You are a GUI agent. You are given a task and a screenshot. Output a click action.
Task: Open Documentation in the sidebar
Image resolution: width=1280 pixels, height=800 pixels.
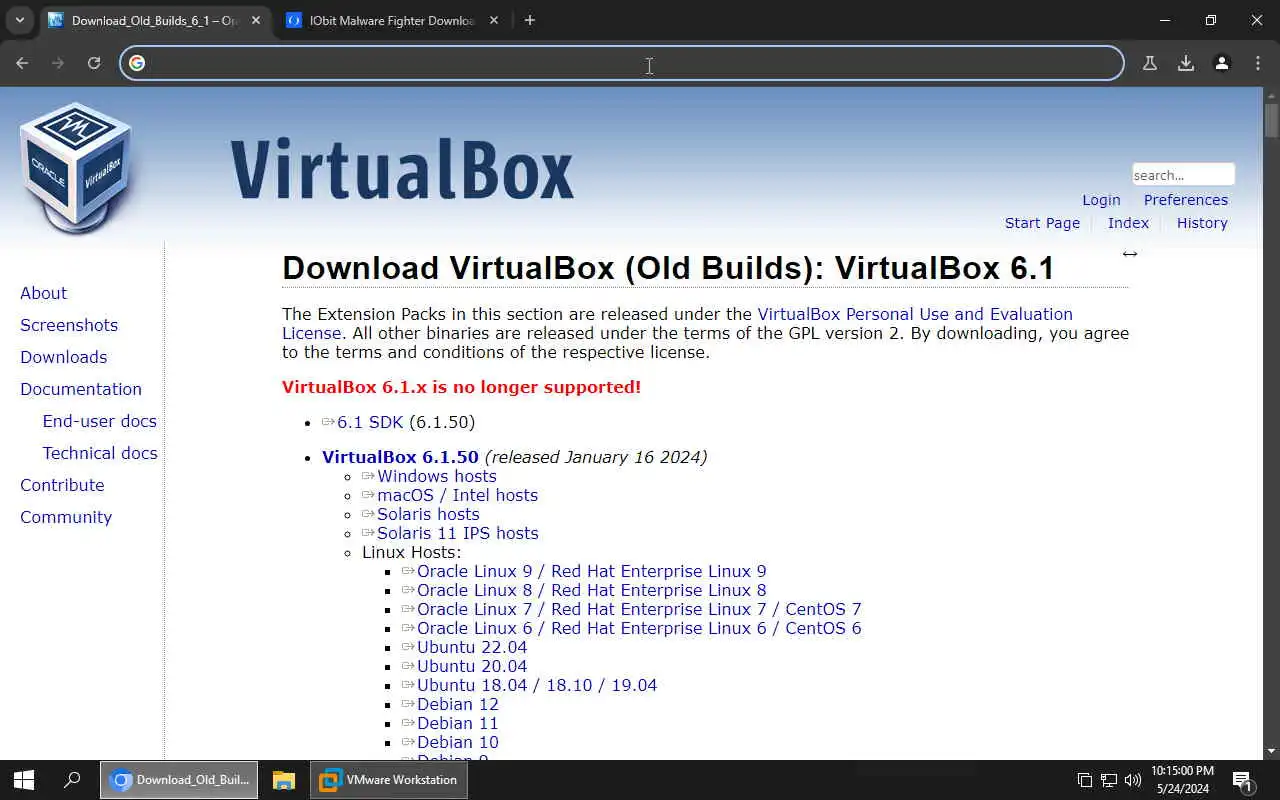pos(81,389)
